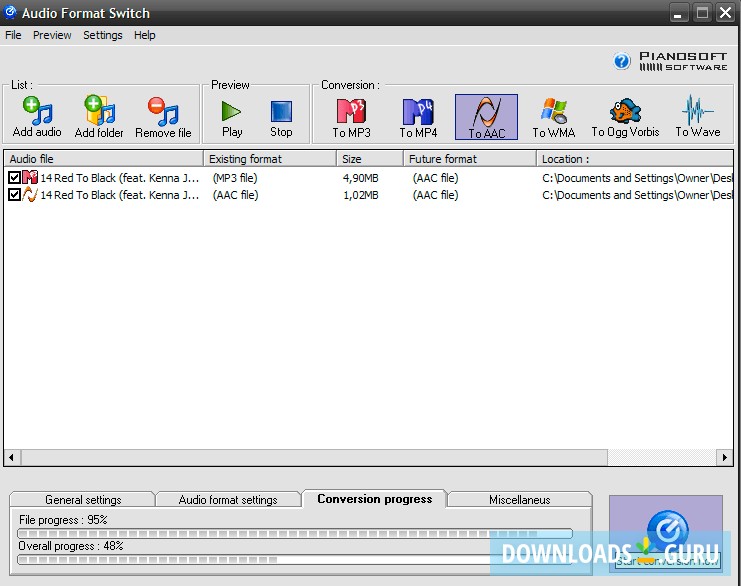Screen dimensions: 741x586
Task: Open the Help menu
Action: pos(145,35)
